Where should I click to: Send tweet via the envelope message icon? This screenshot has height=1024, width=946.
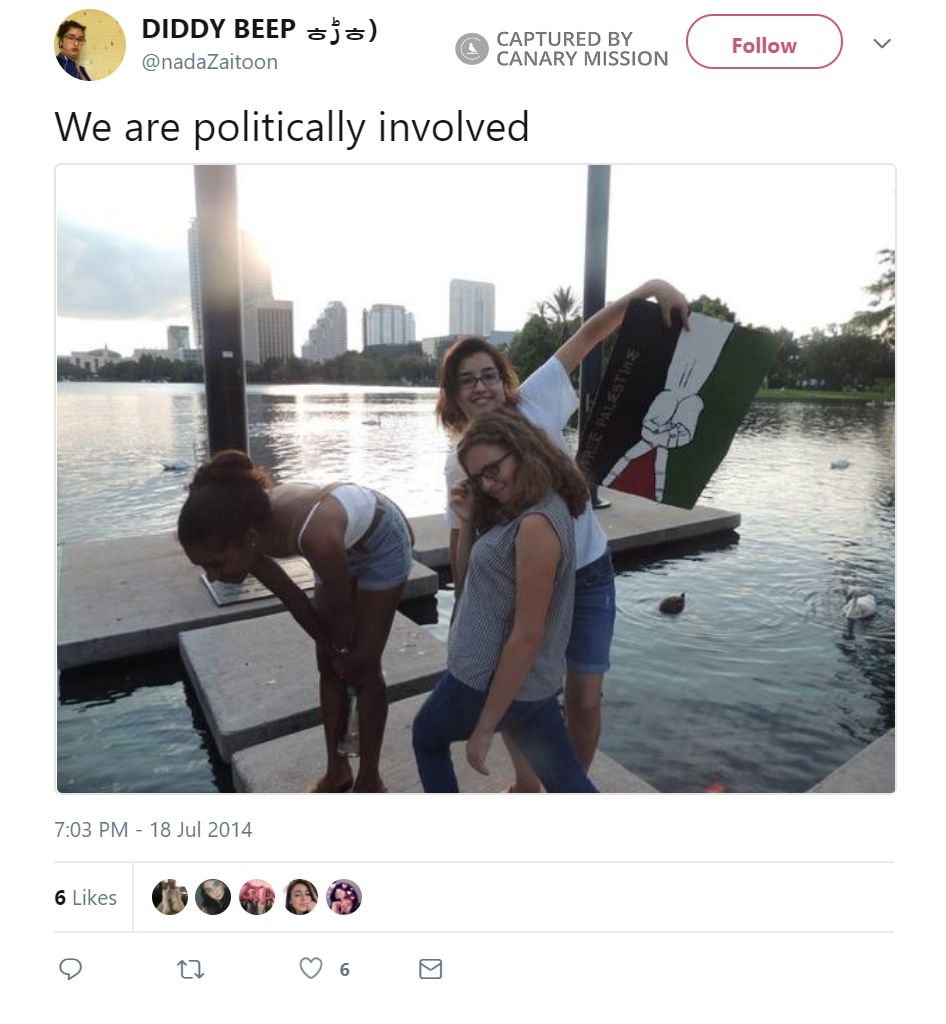(430, 968)
